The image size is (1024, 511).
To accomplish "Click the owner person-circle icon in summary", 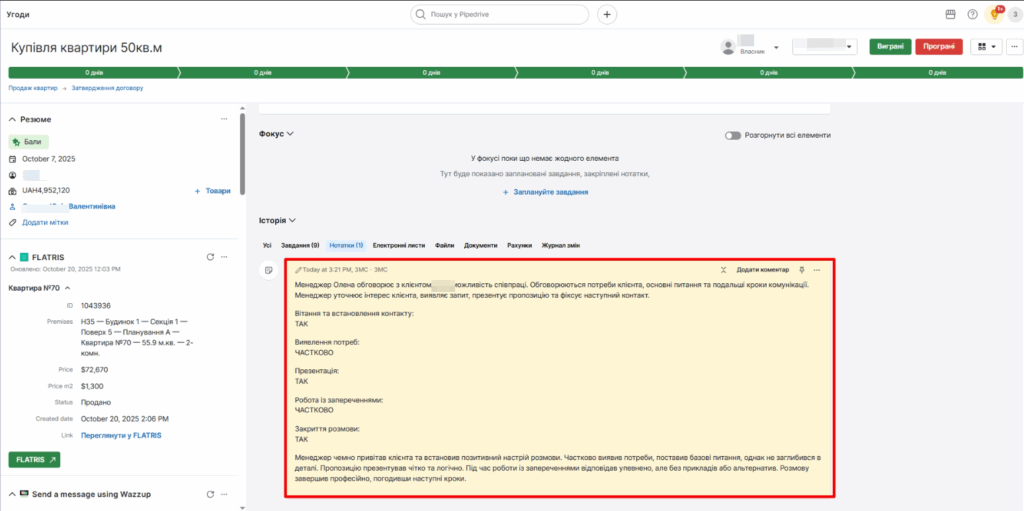I will click(x=12, y=175).
